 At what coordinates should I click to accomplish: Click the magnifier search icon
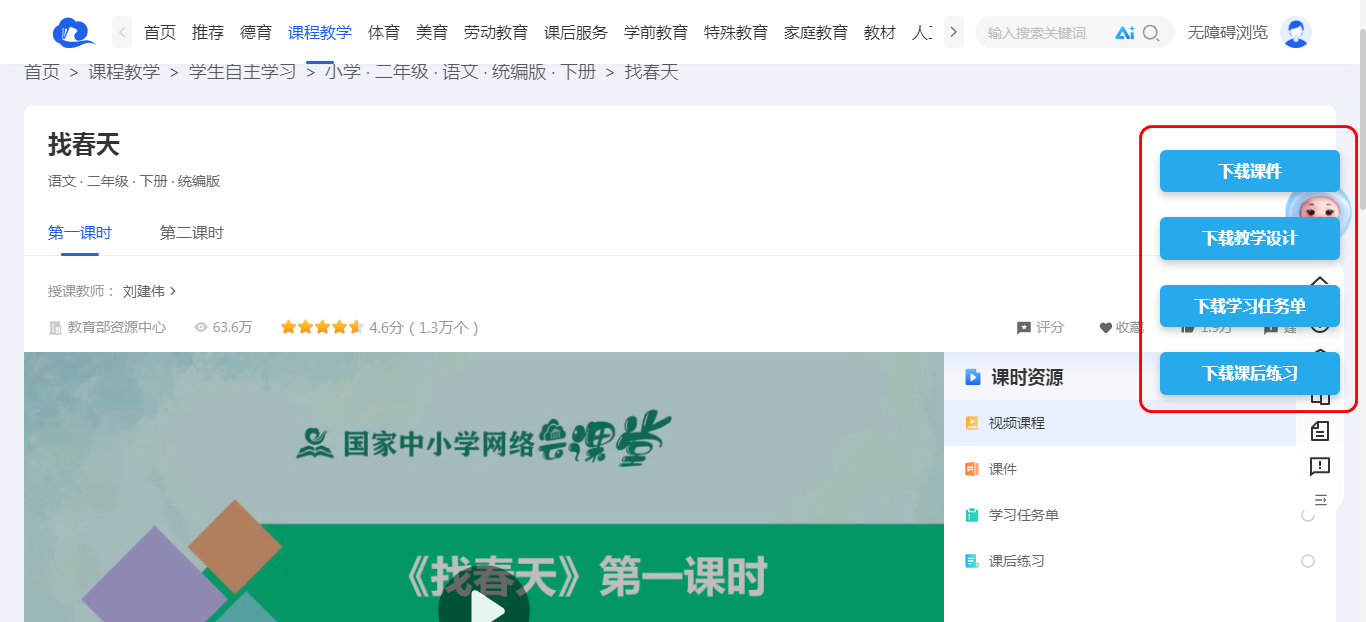tap(1151, 33)
